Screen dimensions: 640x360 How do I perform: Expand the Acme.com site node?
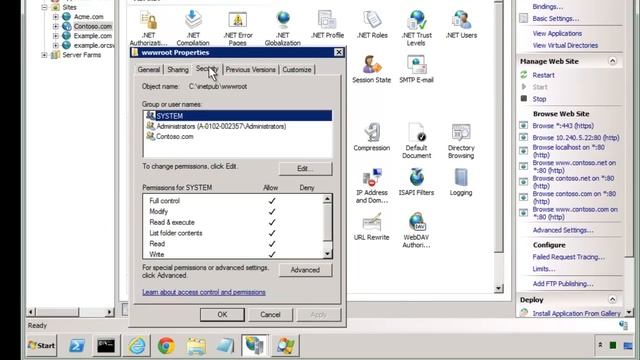(x=56, y=17)
